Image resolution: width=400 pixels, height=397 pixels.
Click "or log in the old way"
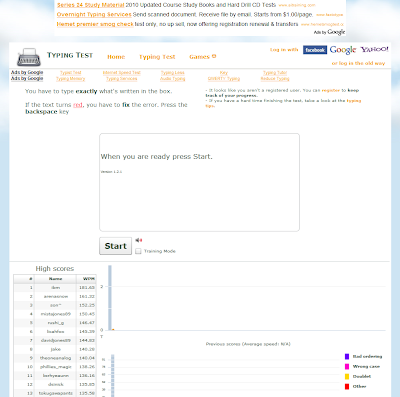[358, 63]
